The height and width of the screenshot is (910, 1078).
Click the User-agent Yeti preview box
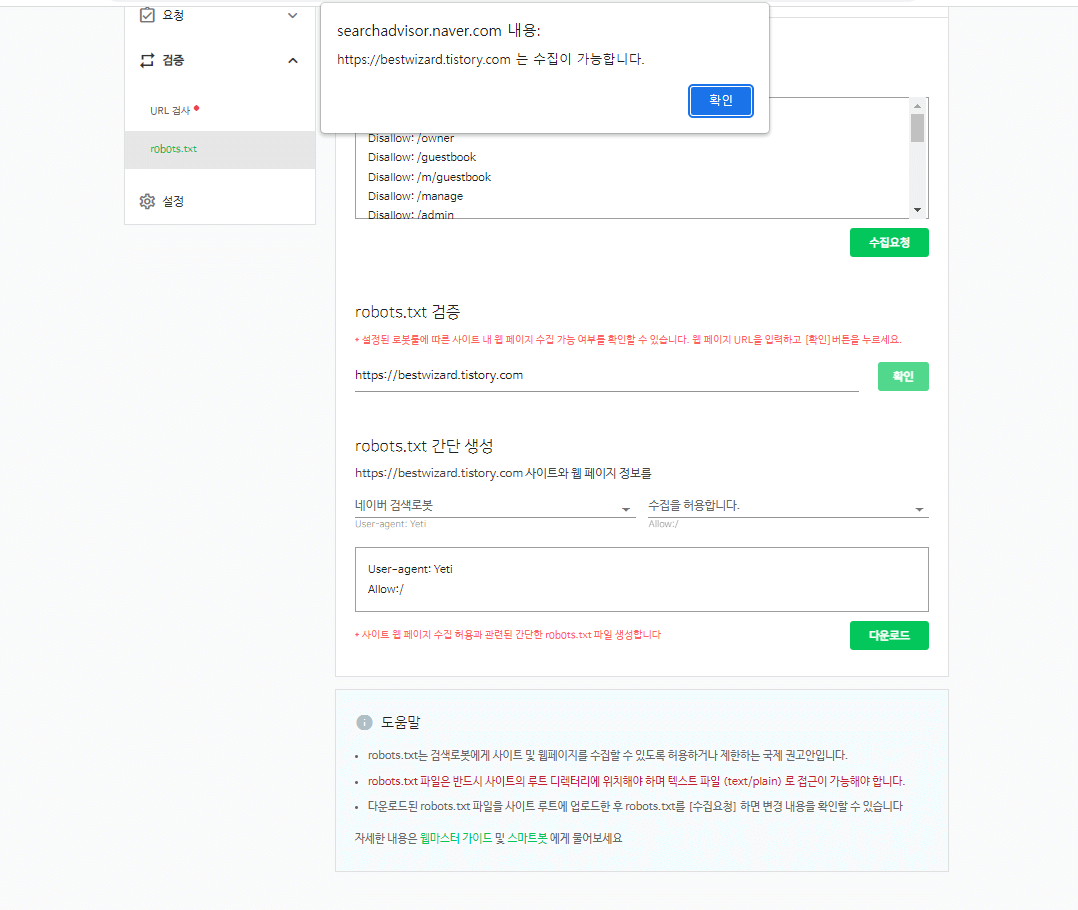tap(640, 579)
